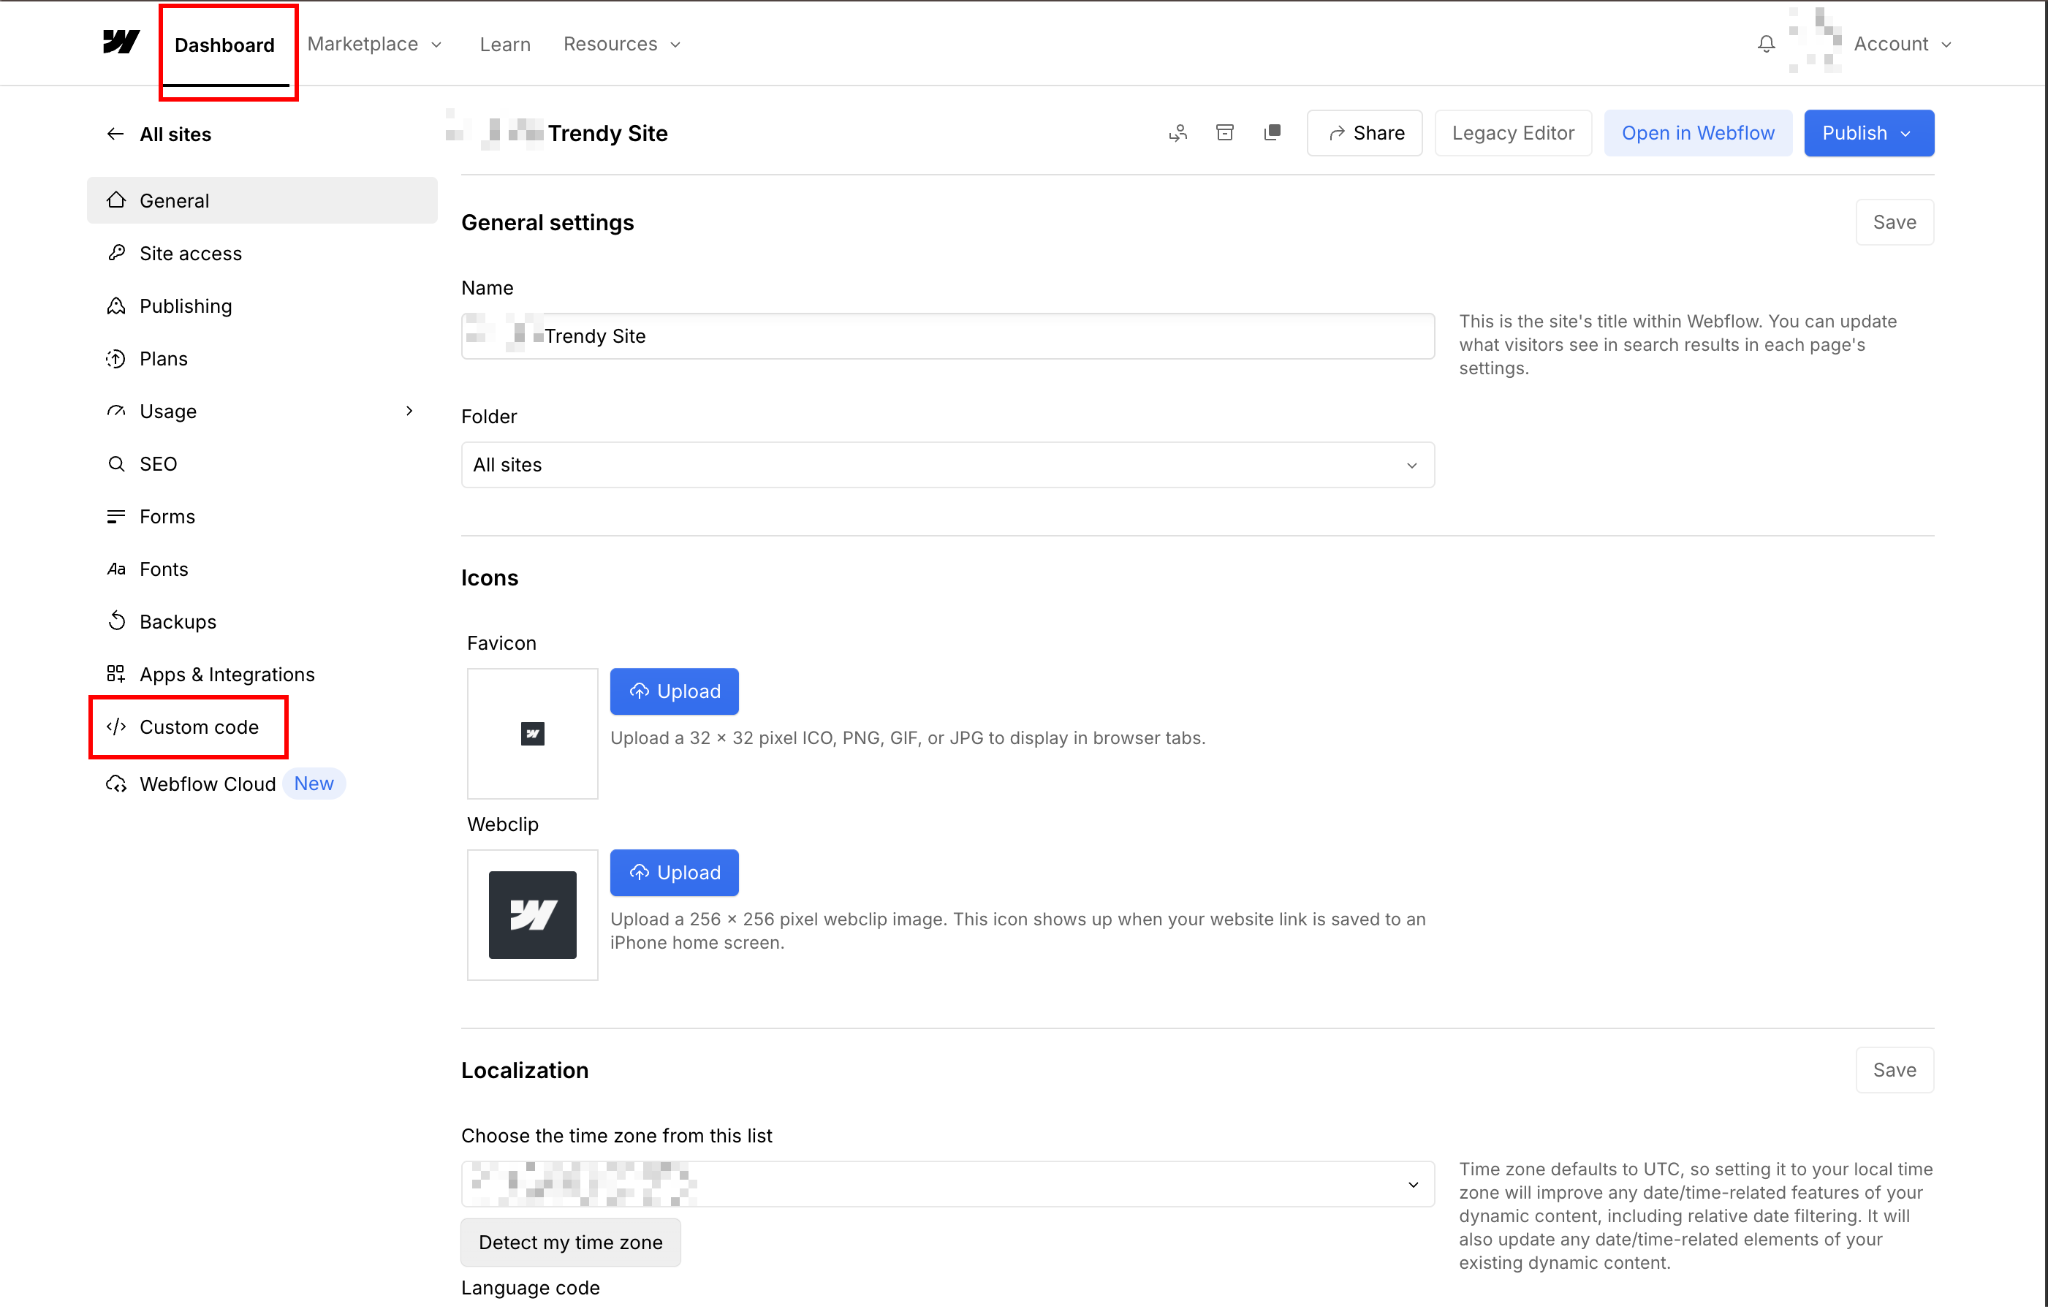Click the site Name input field
Image resolution: width=2048 pixels, height=1307 pixels.
coord(947,336)
